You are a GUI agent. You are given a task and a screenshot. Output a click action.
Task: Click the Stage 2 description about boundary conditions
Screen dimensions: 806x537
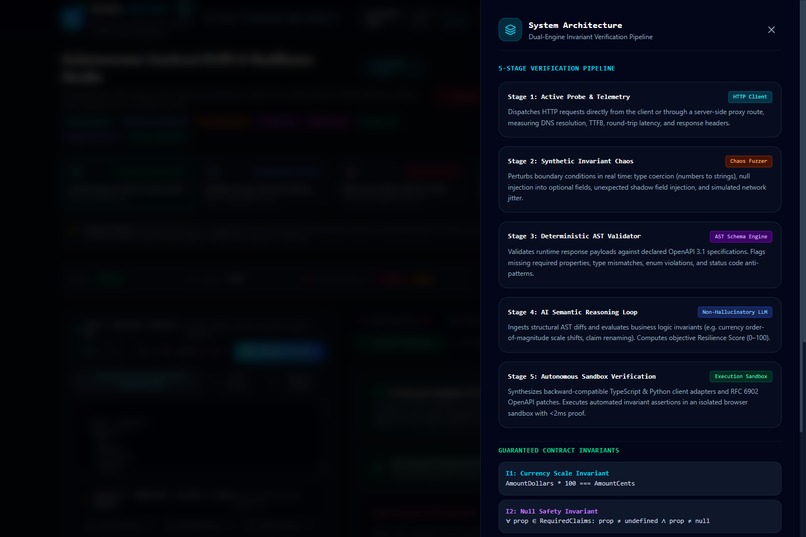[637, 187]
